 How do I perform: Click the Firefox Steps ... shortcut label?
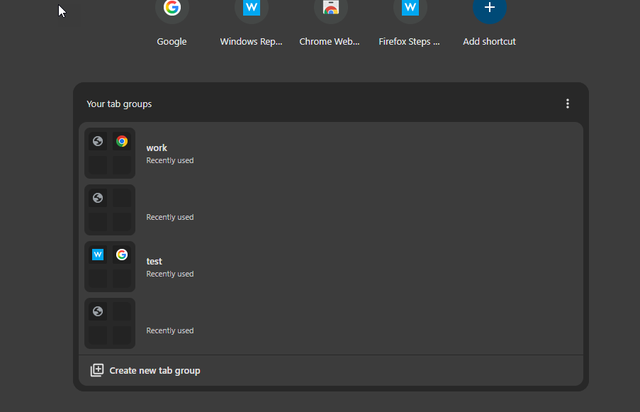click(409, 42)
